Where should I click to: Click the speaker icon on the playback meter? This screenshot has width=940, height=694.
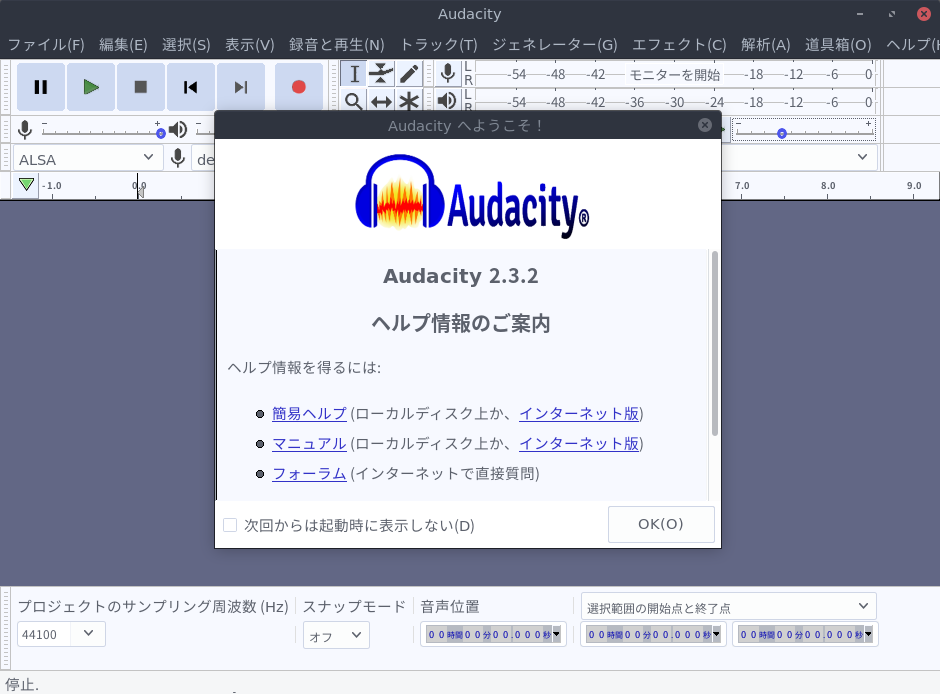tap(446, 100)
